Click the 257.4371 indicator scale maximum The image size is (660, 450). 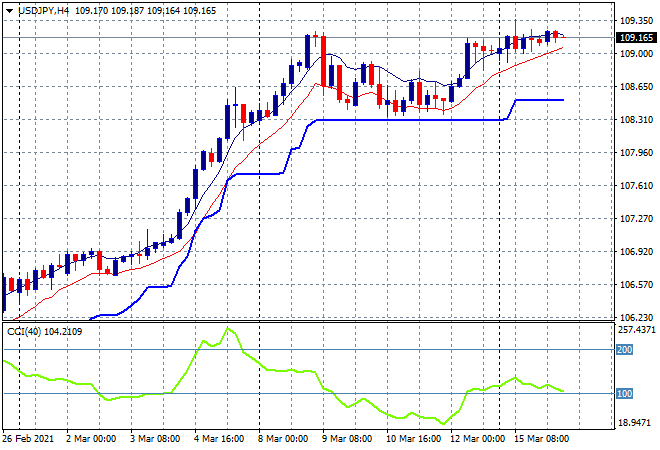[x=637, y=329]
